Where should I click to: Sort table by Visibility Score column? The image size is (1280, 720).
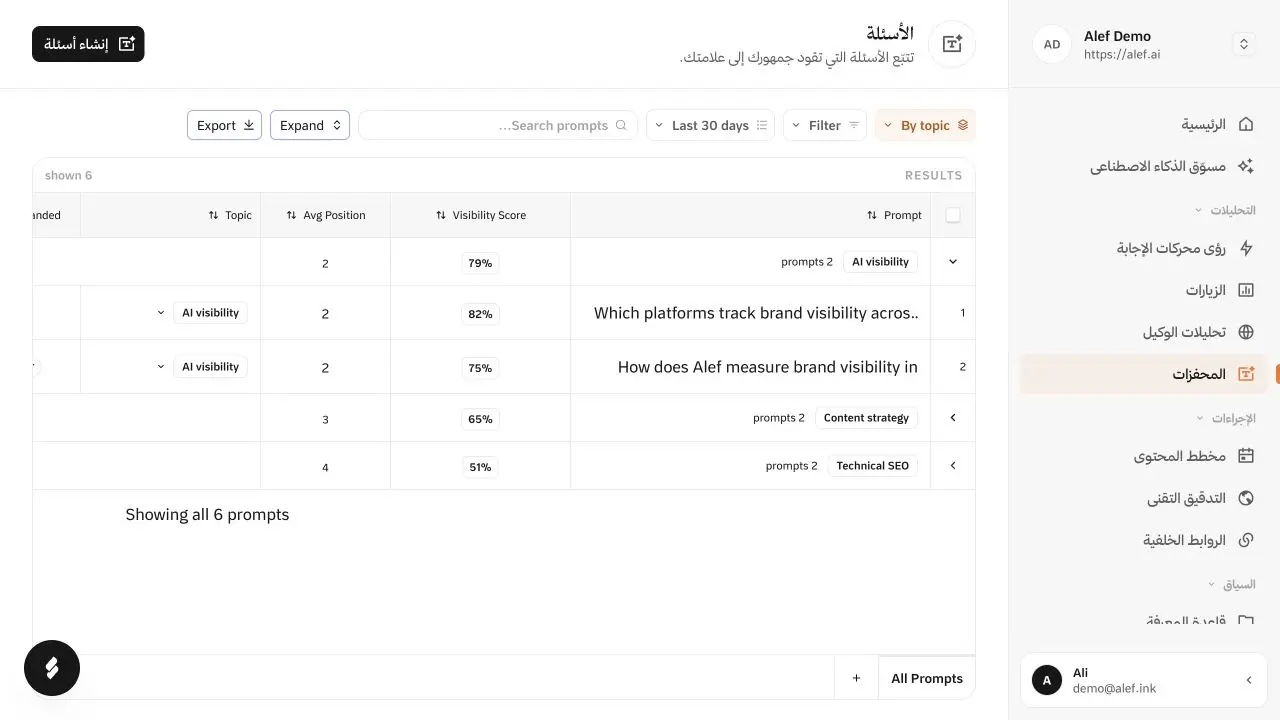click(x=480, y=215)
